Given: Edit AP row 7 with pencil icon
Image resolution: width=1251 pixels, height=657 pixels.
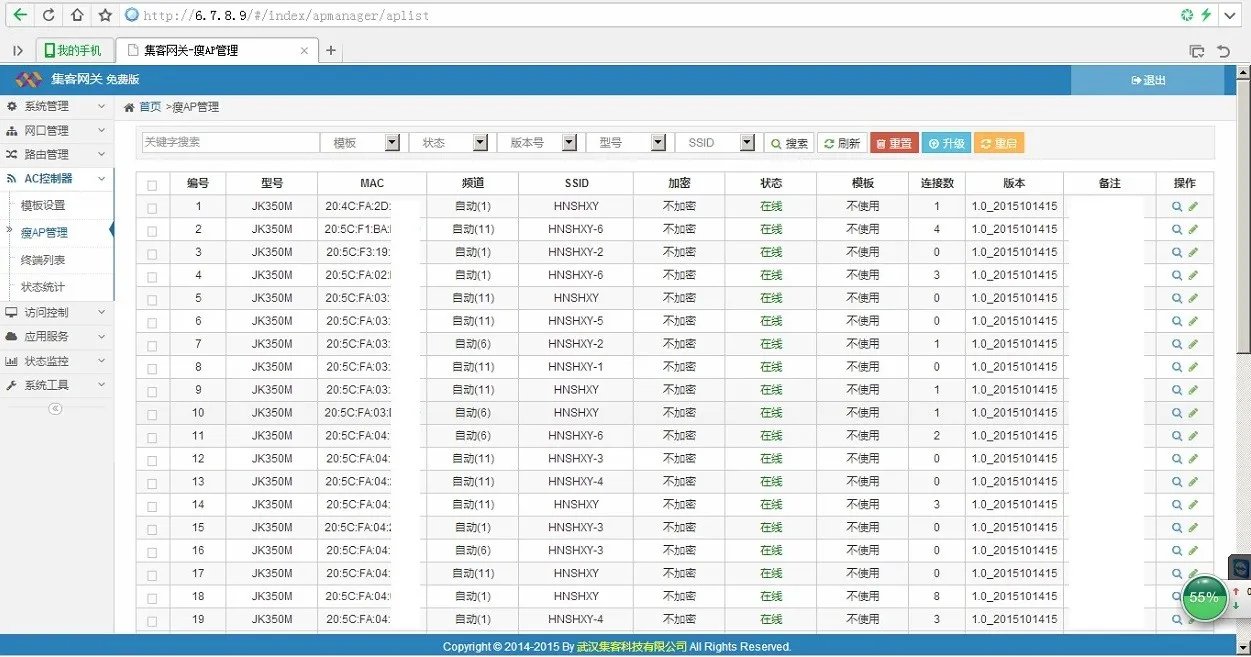Looking at the screenshot, I should pos(1193,344).
